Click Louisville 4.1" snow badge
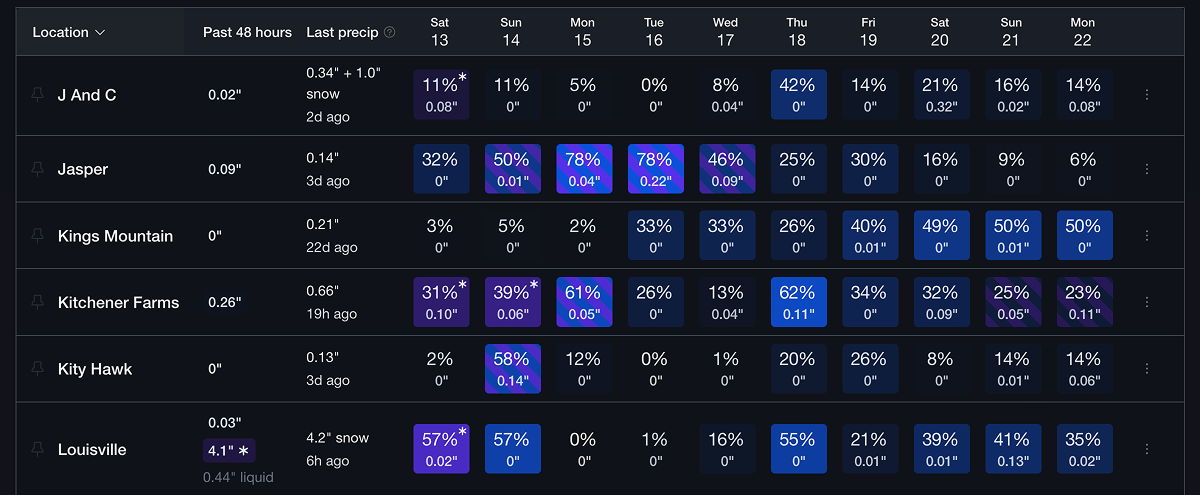The height and width of the screenshot is (495, 1200). pos(227,449)
